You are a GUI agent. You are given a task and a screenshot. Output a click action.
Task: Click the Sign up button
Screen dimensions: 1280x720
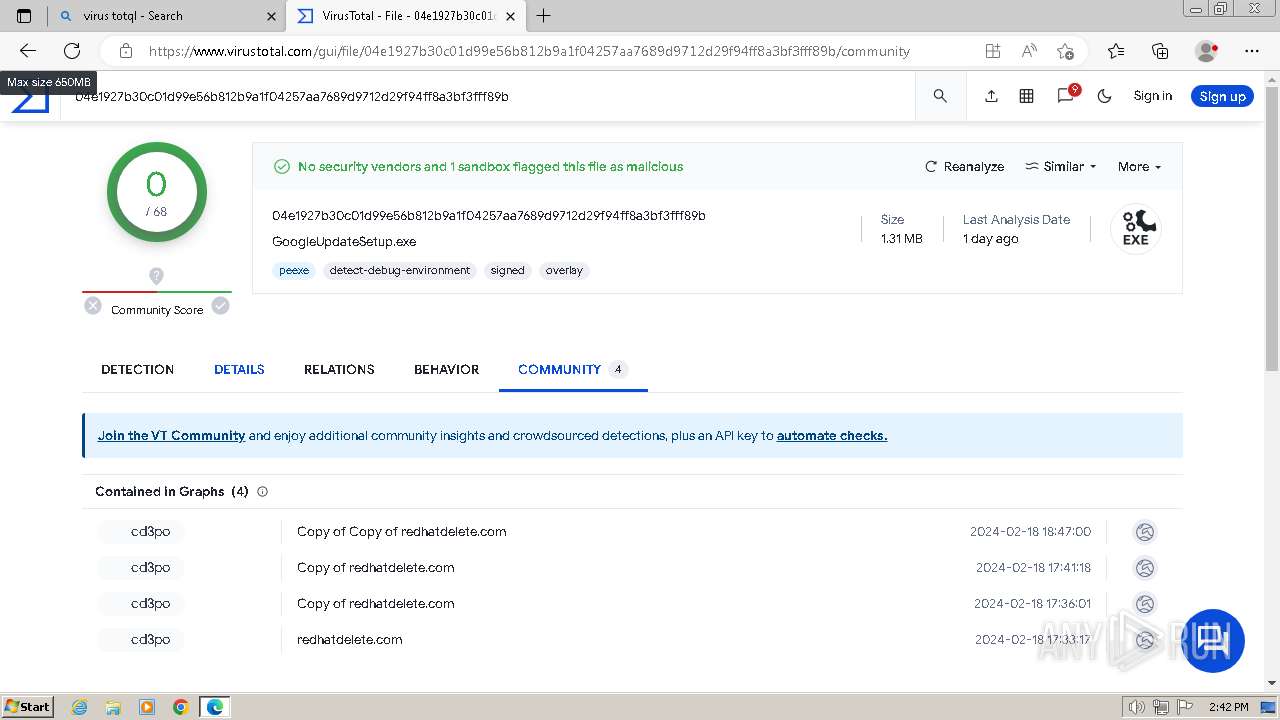click(x=1222, y=96)
